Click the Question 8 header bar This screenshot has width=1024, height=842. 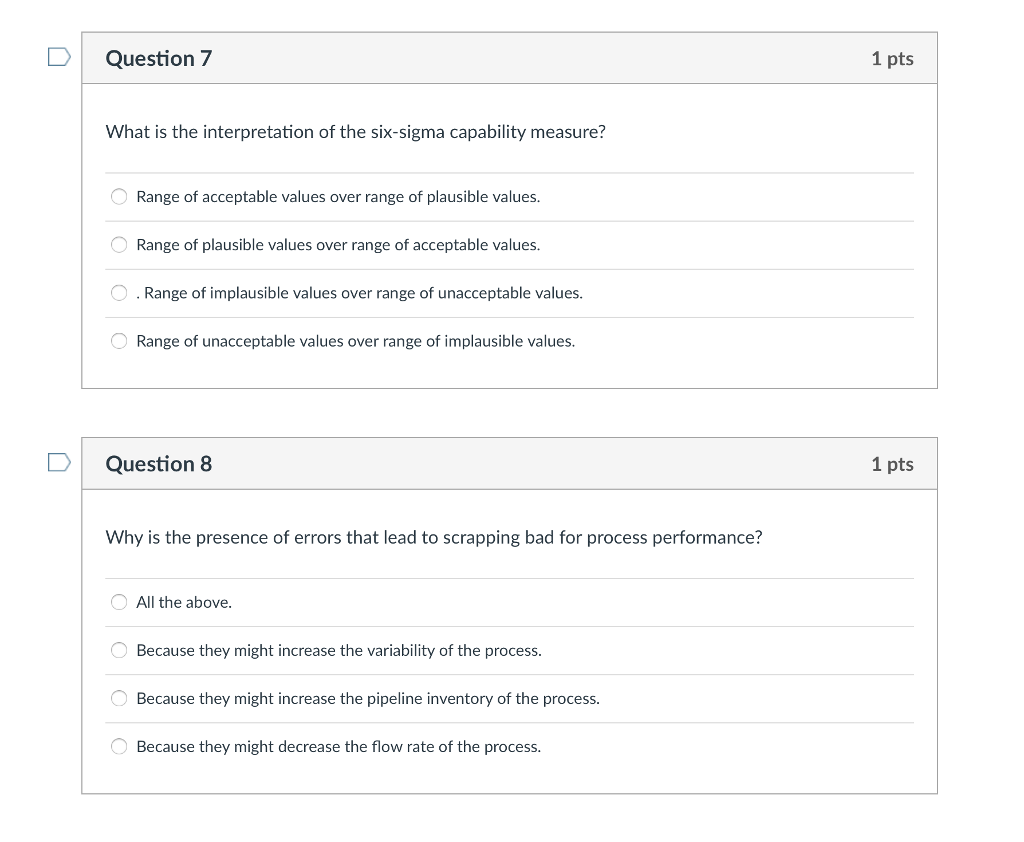coord(510,463)
